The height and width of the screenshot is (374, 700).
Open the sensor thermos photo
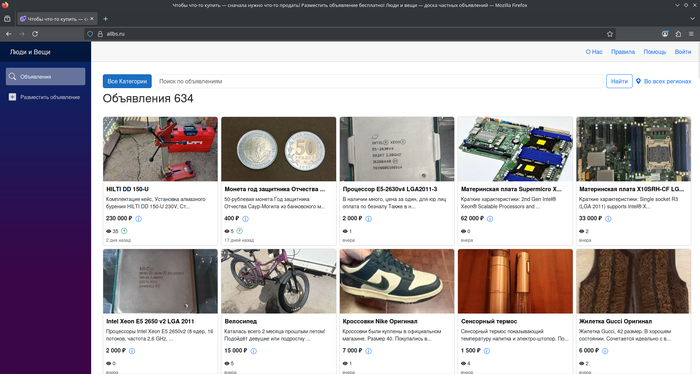coord(515,281)
